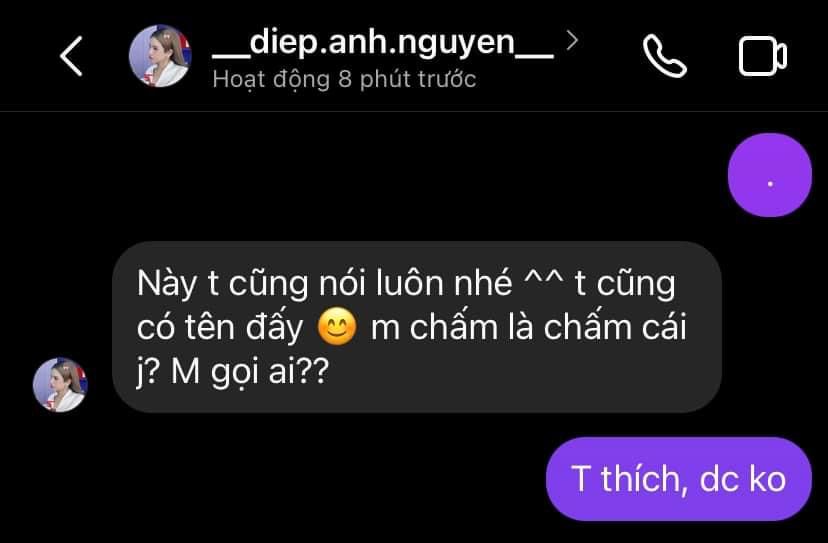This screenshot has width=828, height=543.
Task: Start a video call with camera icon
Action: pyautogui.click(x=763, y=56)
